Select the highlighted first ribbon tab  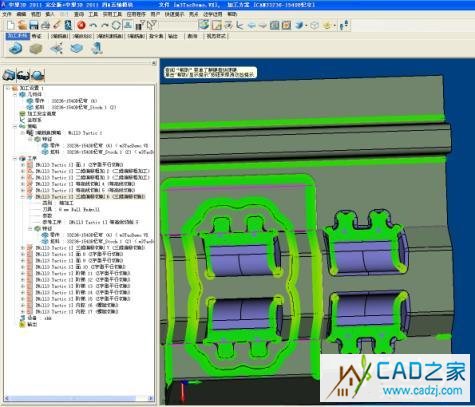18,36
